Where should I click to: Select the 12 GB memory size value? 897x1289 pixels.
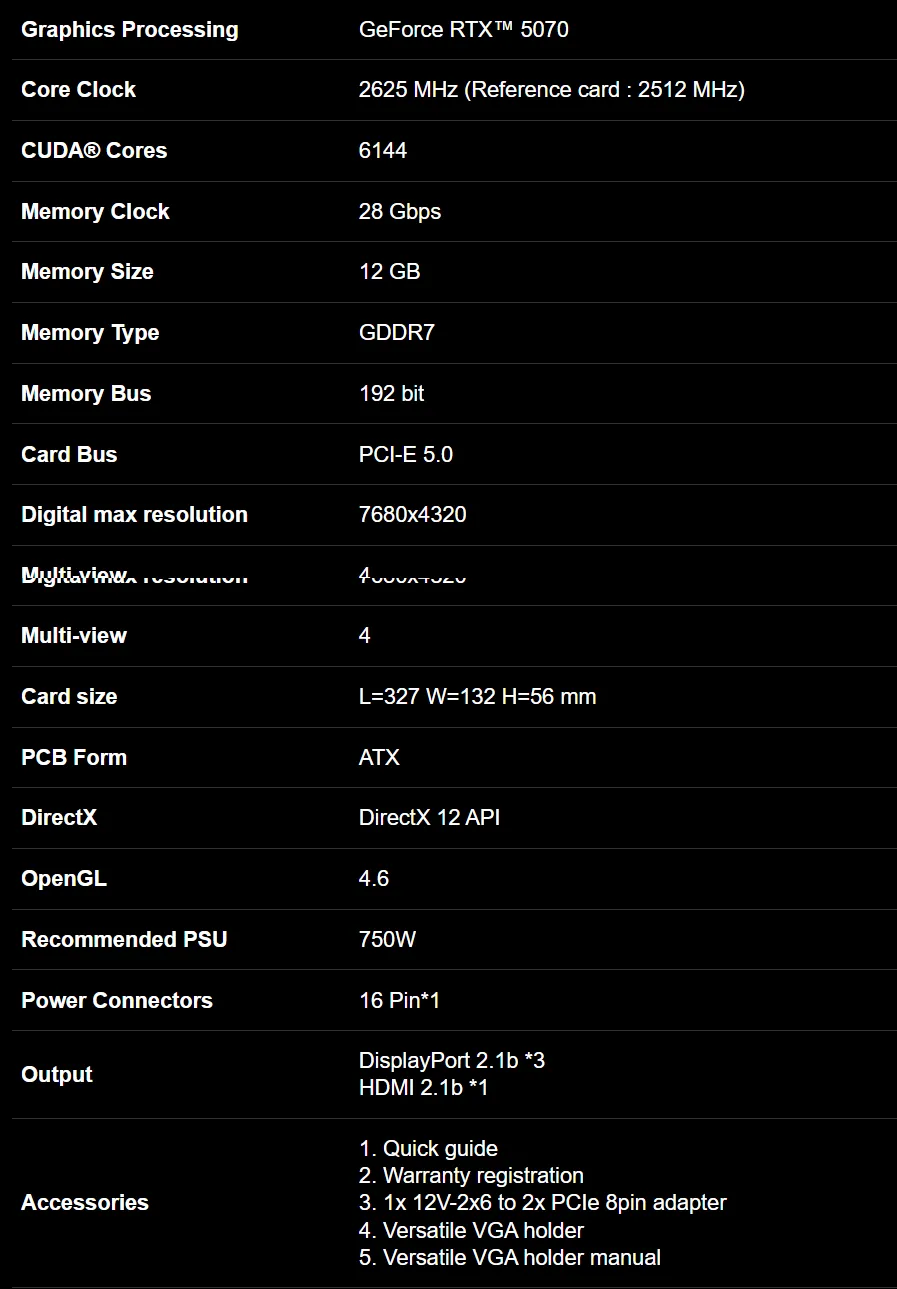(x=390, y=272)
